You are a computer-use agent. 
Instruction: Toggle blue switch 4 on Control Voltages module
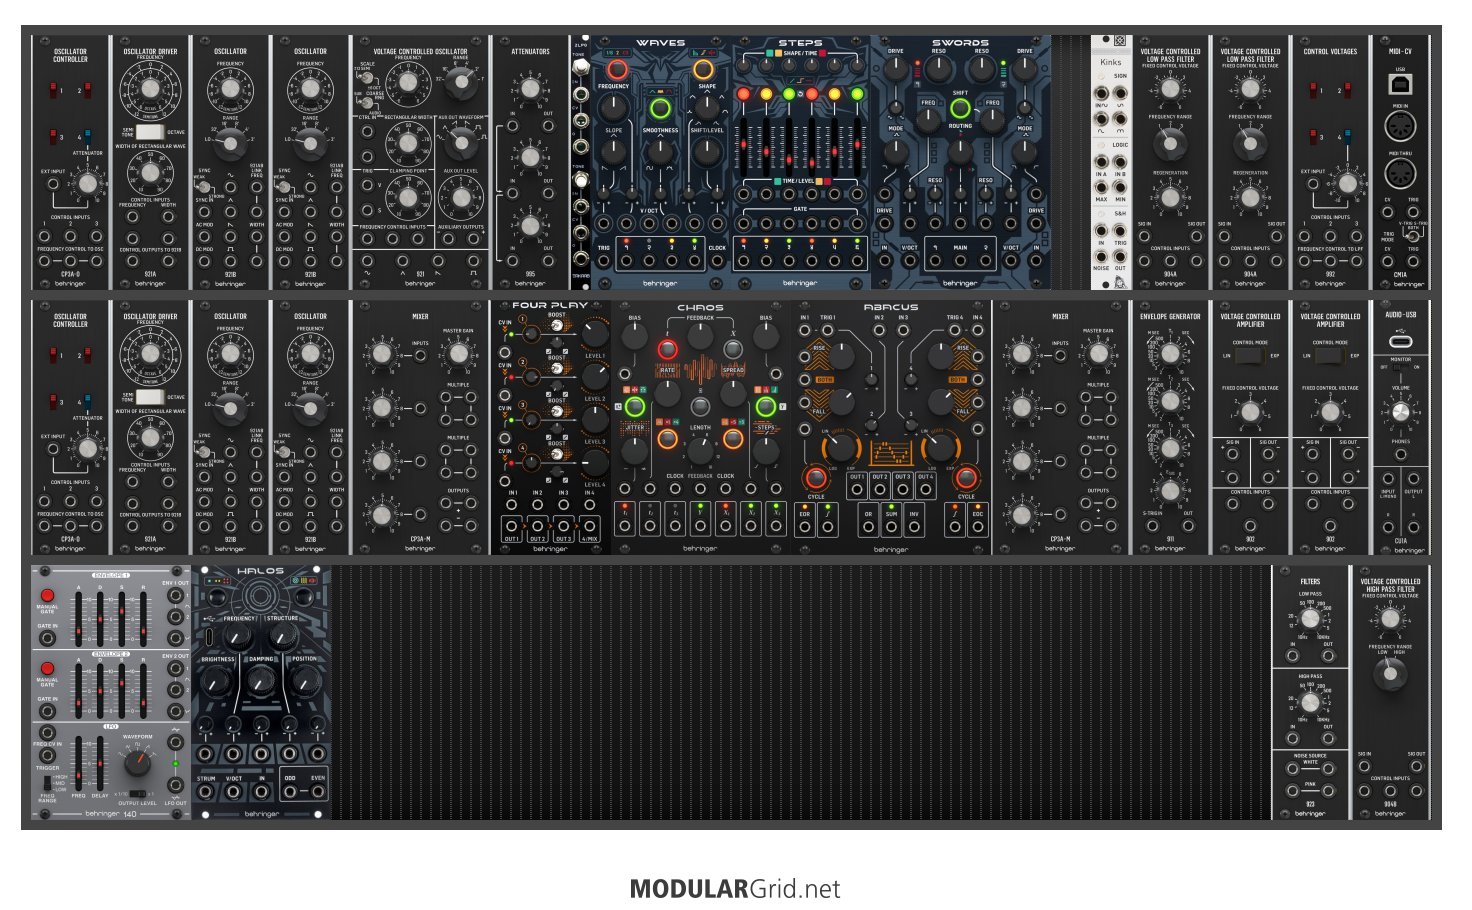pos(1348,137)
